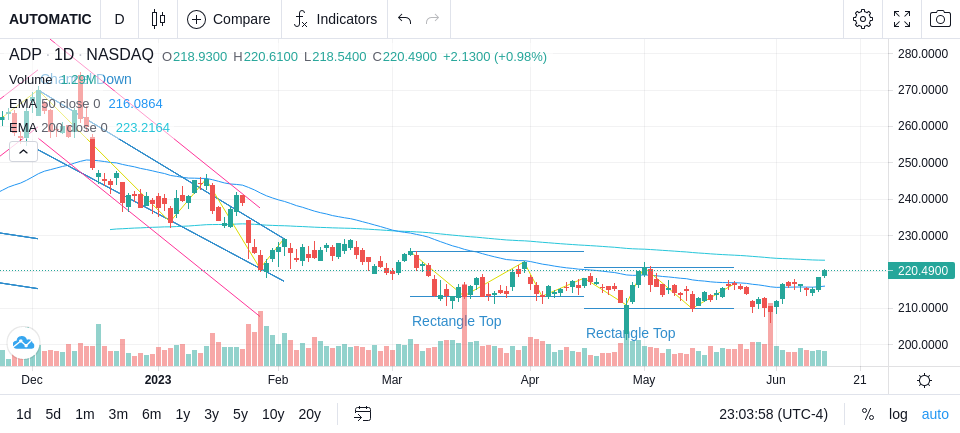Set range to 5d
The image size is (960, 433).
[x=53, y=415]
